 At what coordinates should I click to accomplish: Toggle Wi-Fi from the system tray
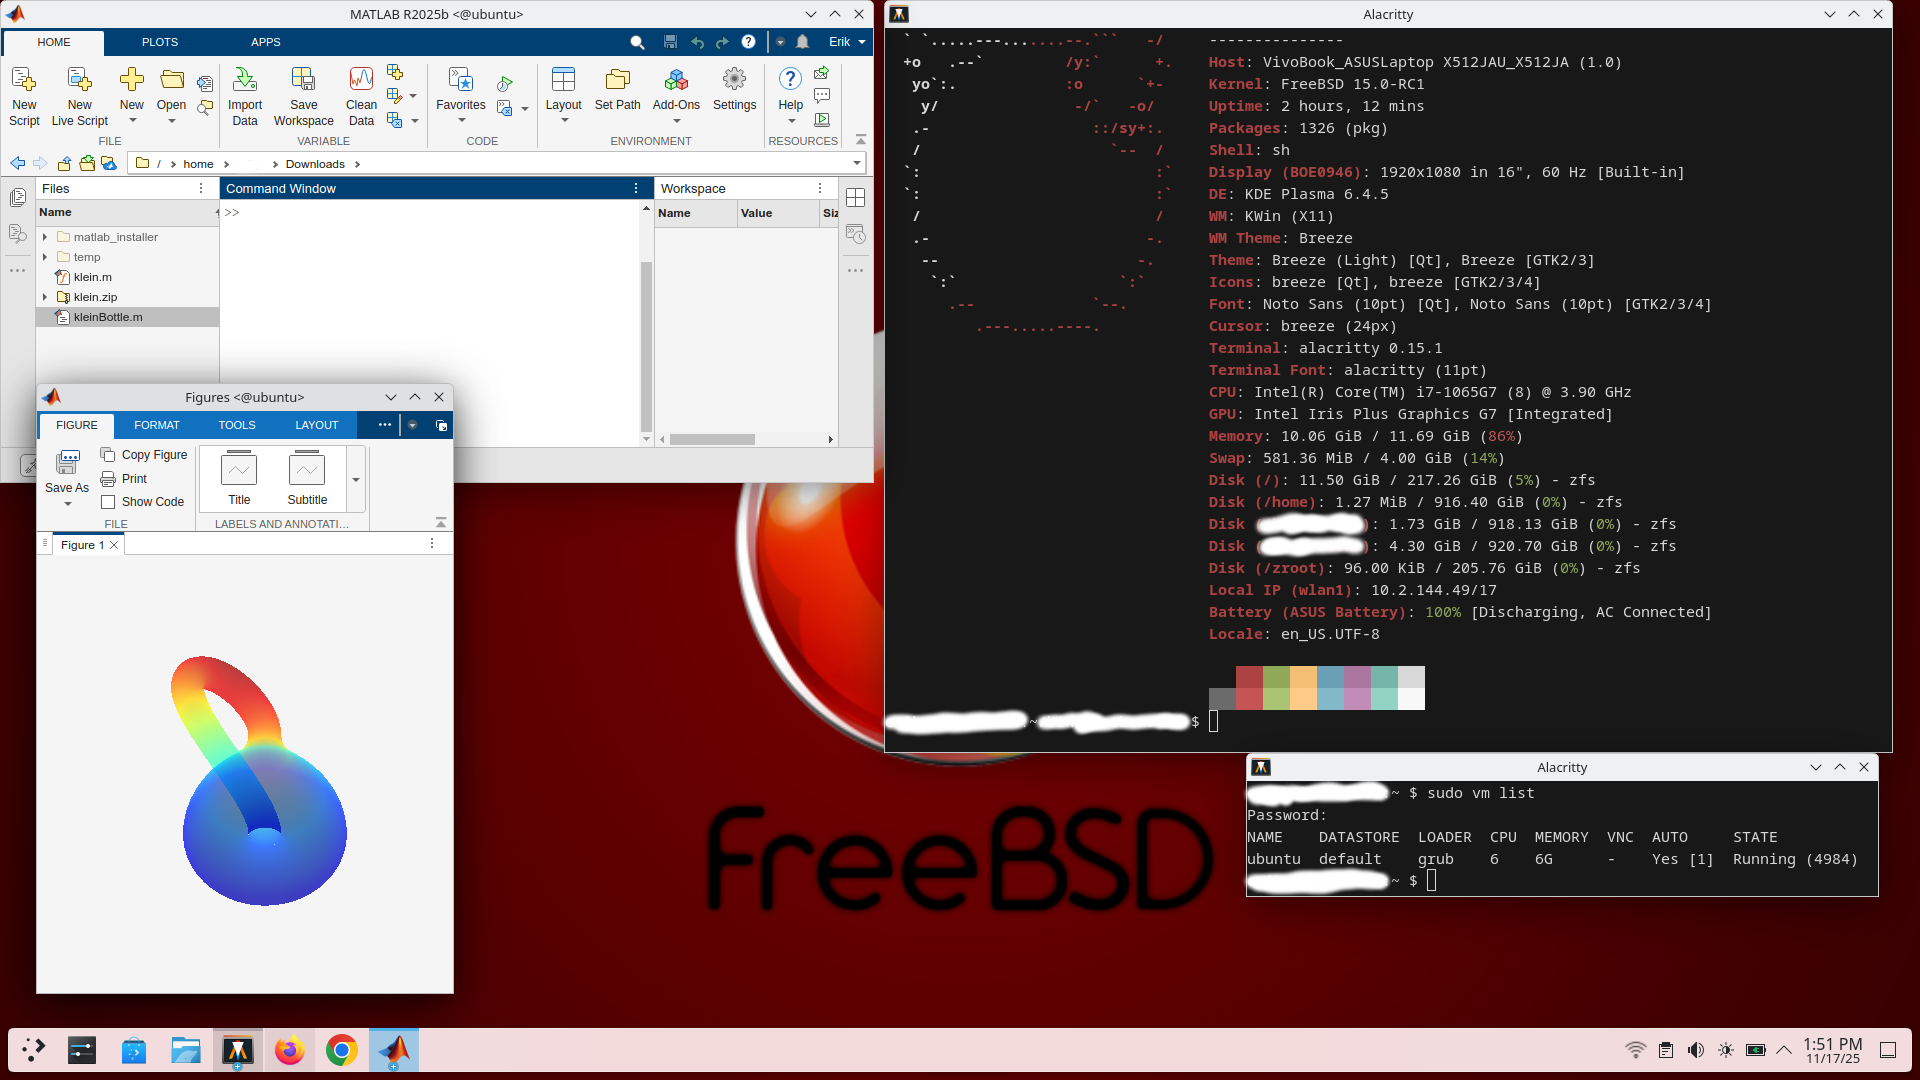point(1635,1050)
